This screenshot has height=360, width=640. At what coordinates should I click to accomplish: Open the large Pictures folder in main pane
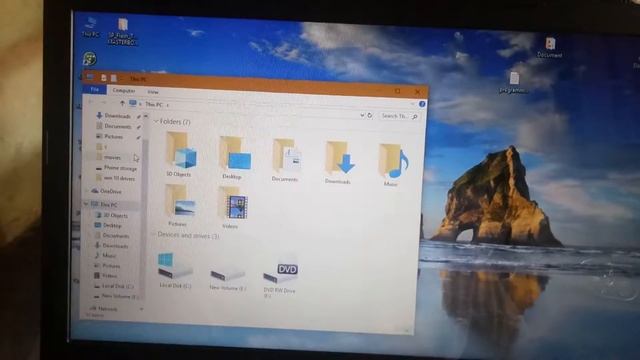[179, 205]
